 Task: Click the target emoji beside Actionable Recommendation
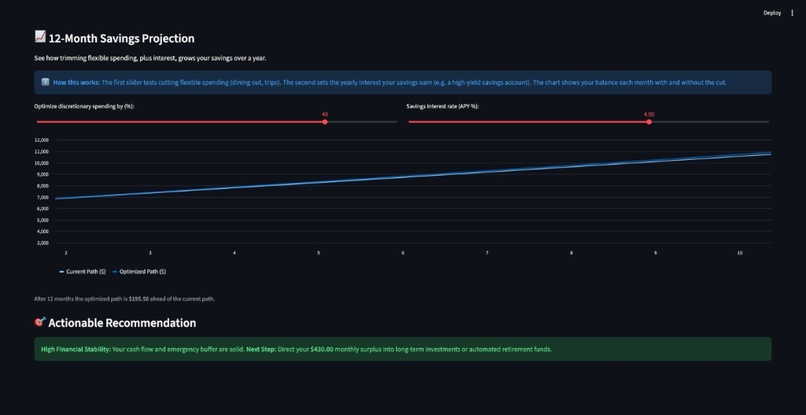click(x=40, y=322)
